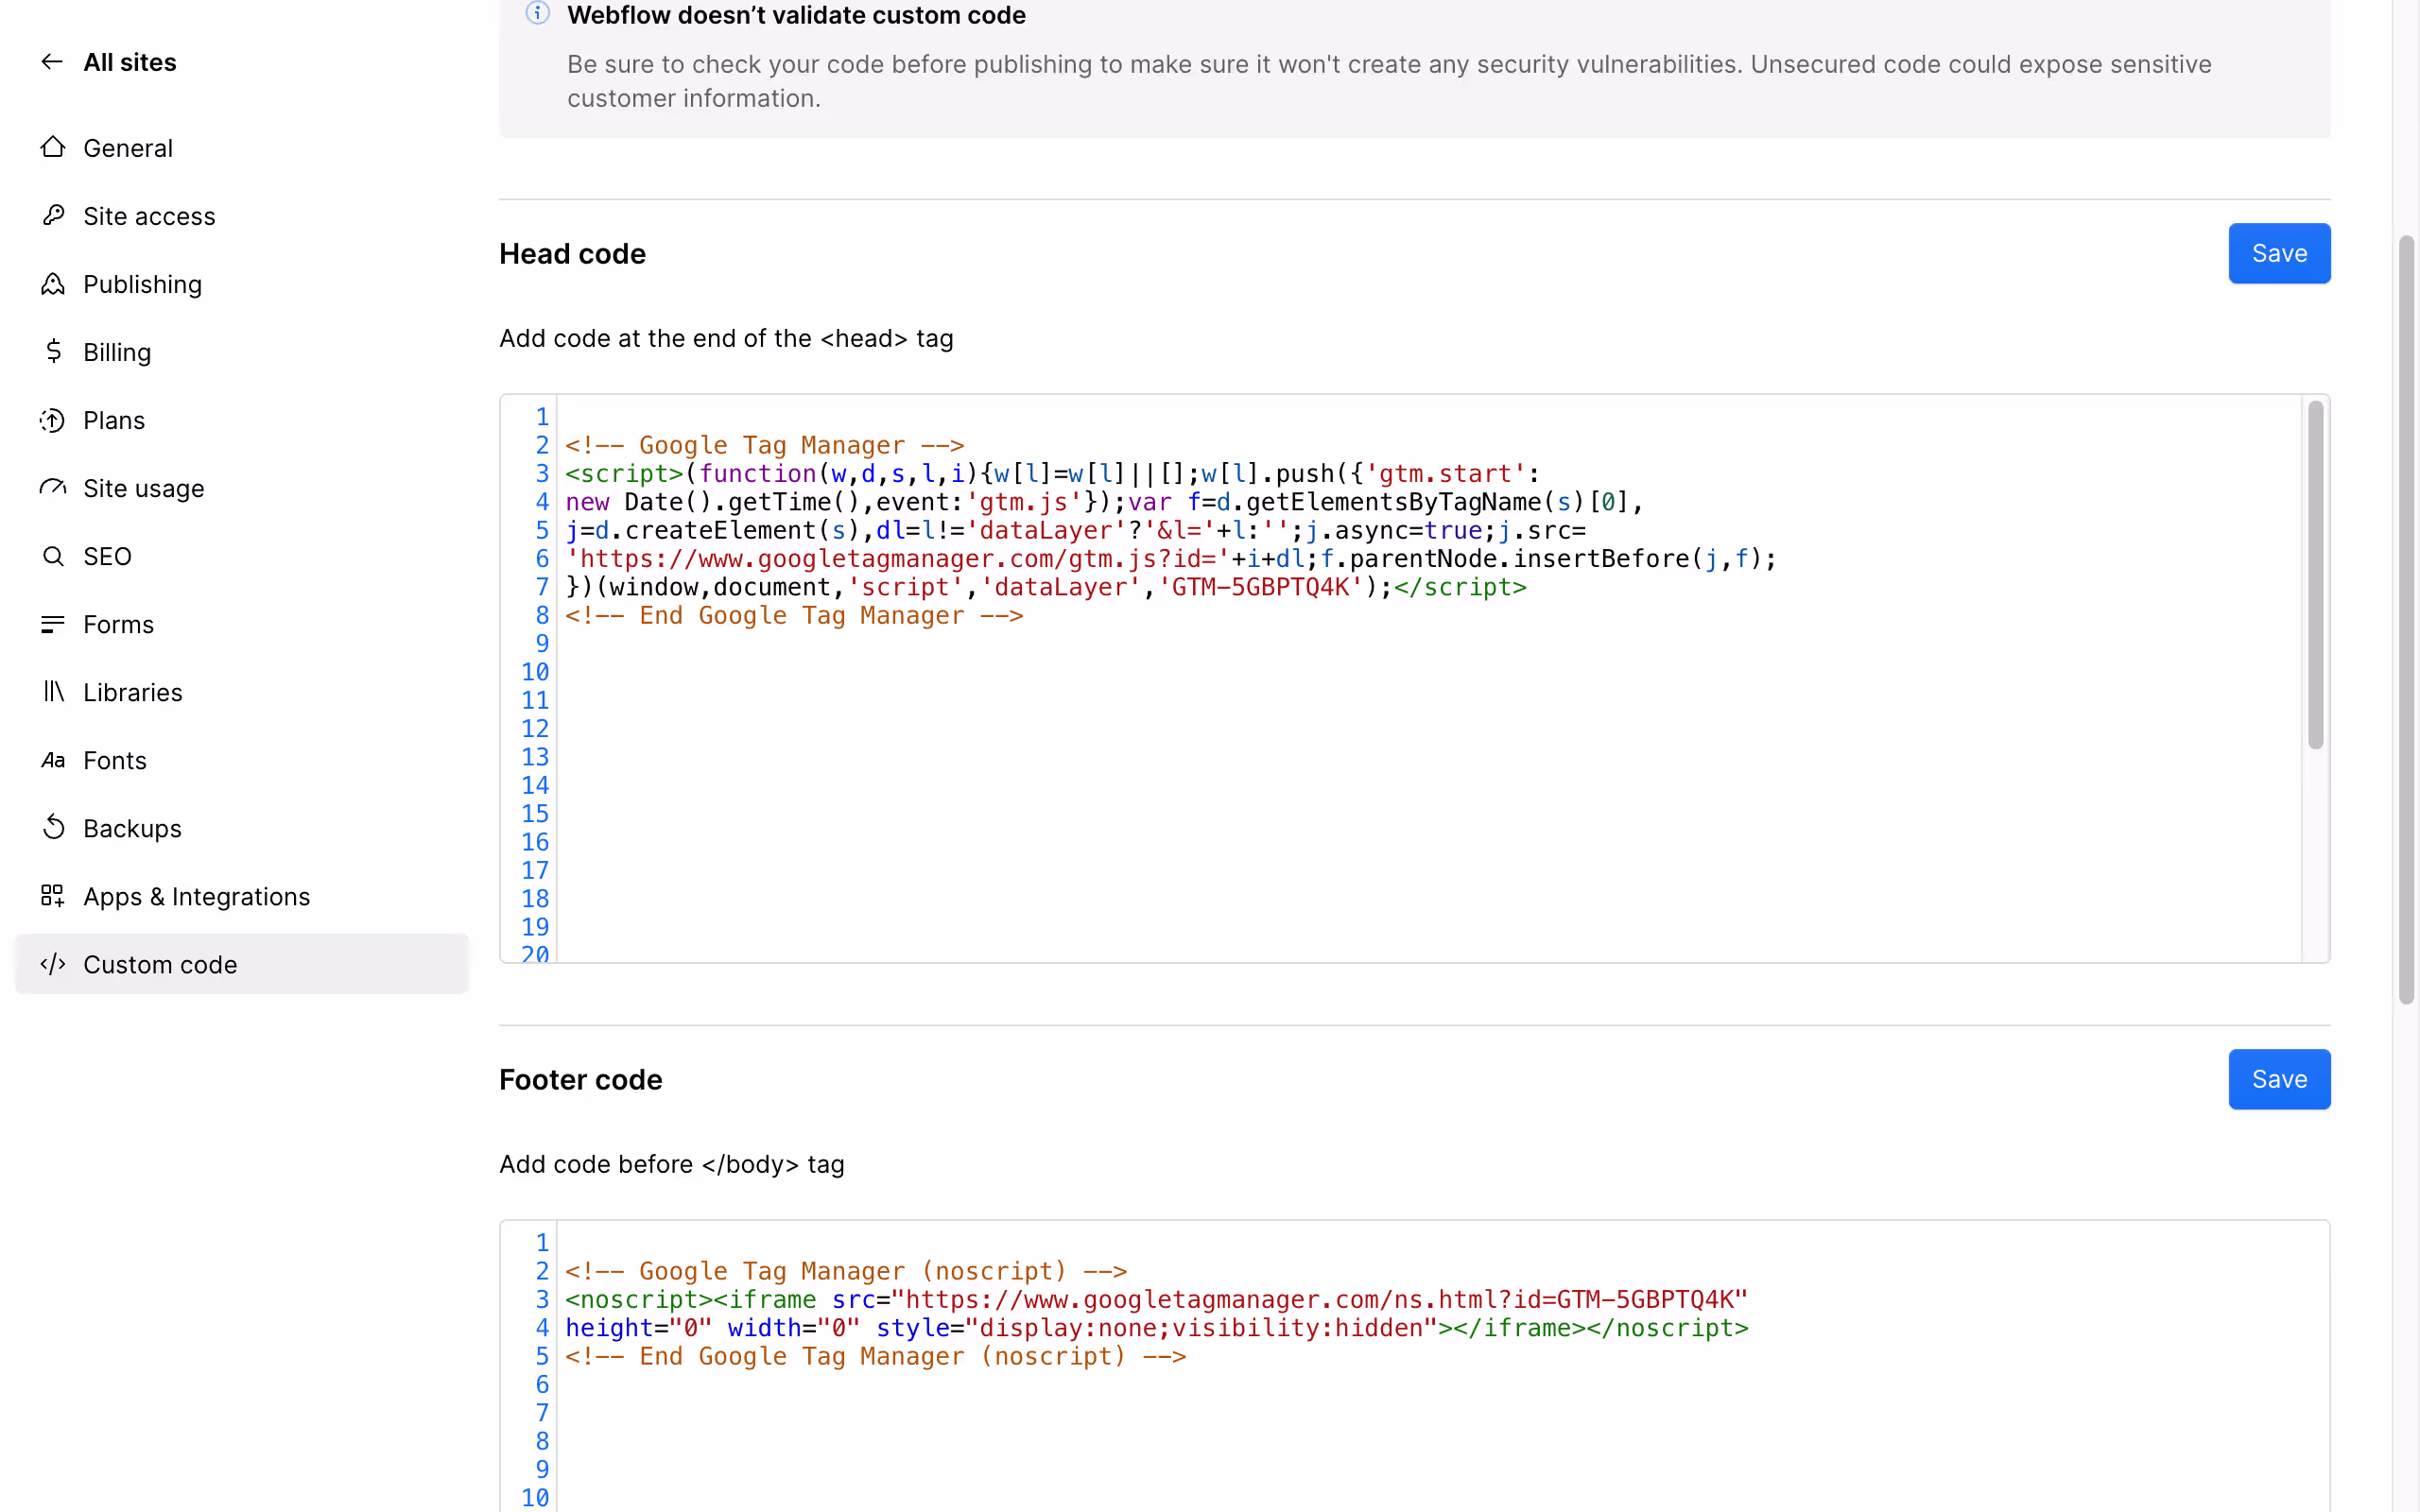The width and height of the screenshot is (2420, 1512).
Task: Click the 'Google Tag Manager' comment in Head code
Action: 765,445
